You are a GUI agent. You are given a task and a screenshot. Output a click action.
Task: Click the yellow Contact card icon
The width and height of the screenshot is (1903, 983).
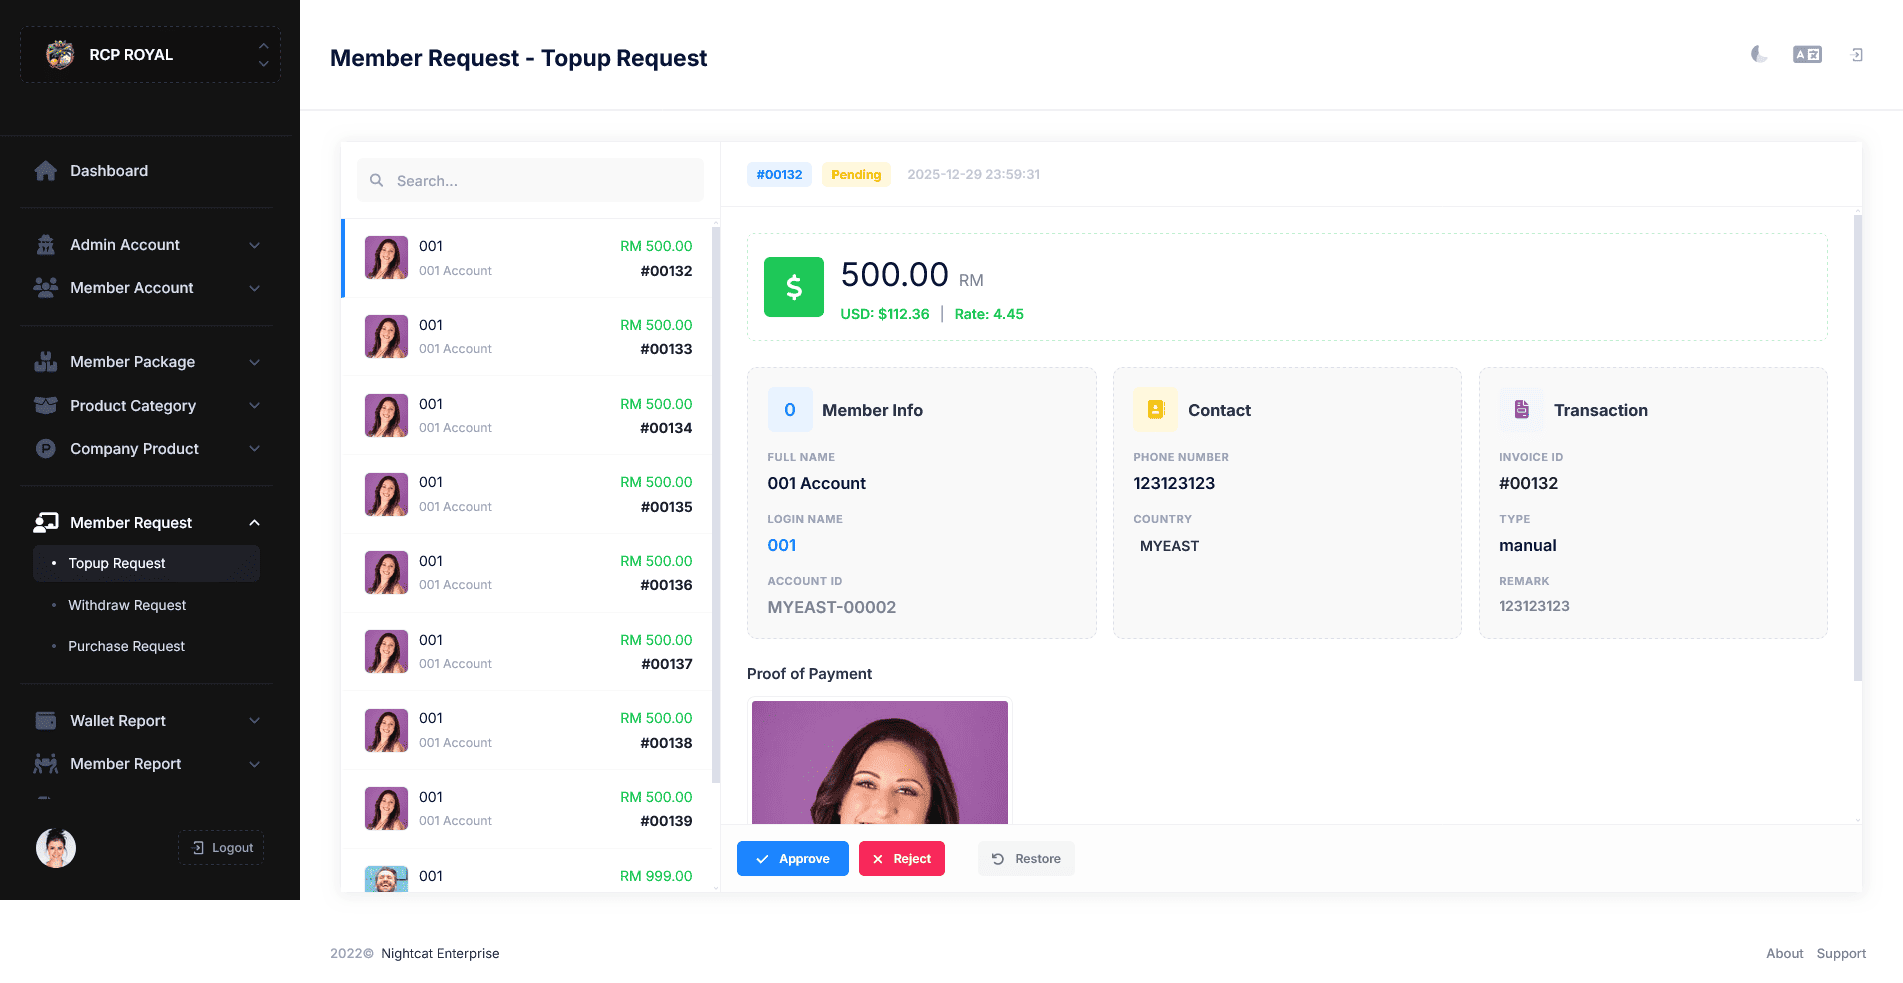[x=1156, y=410]
